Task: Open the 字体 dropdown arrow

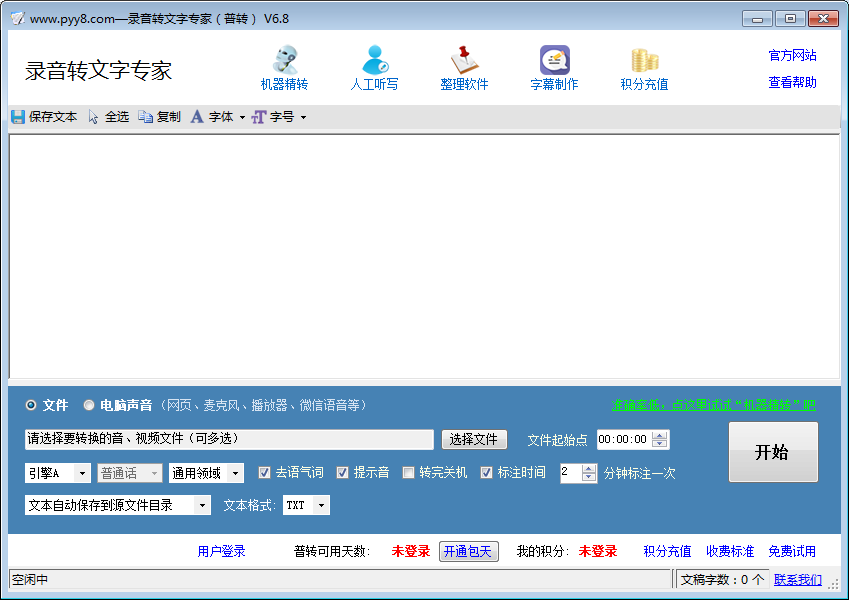Action: (242, 118)
